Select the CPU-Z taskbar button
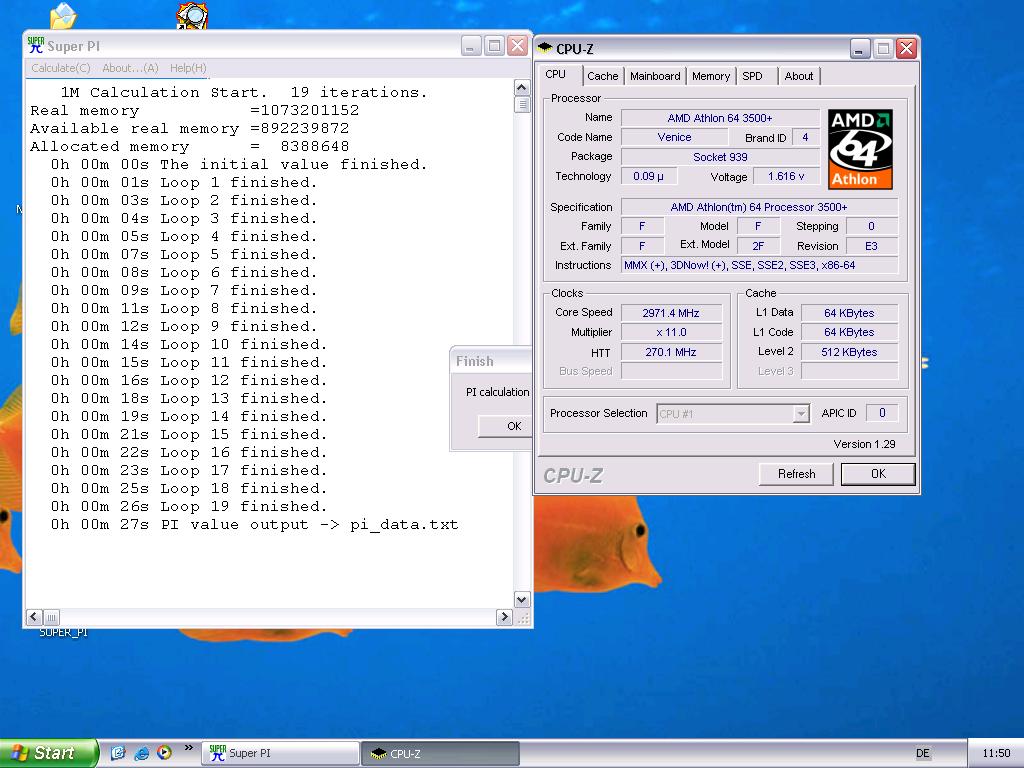 (x=441, y=753)
